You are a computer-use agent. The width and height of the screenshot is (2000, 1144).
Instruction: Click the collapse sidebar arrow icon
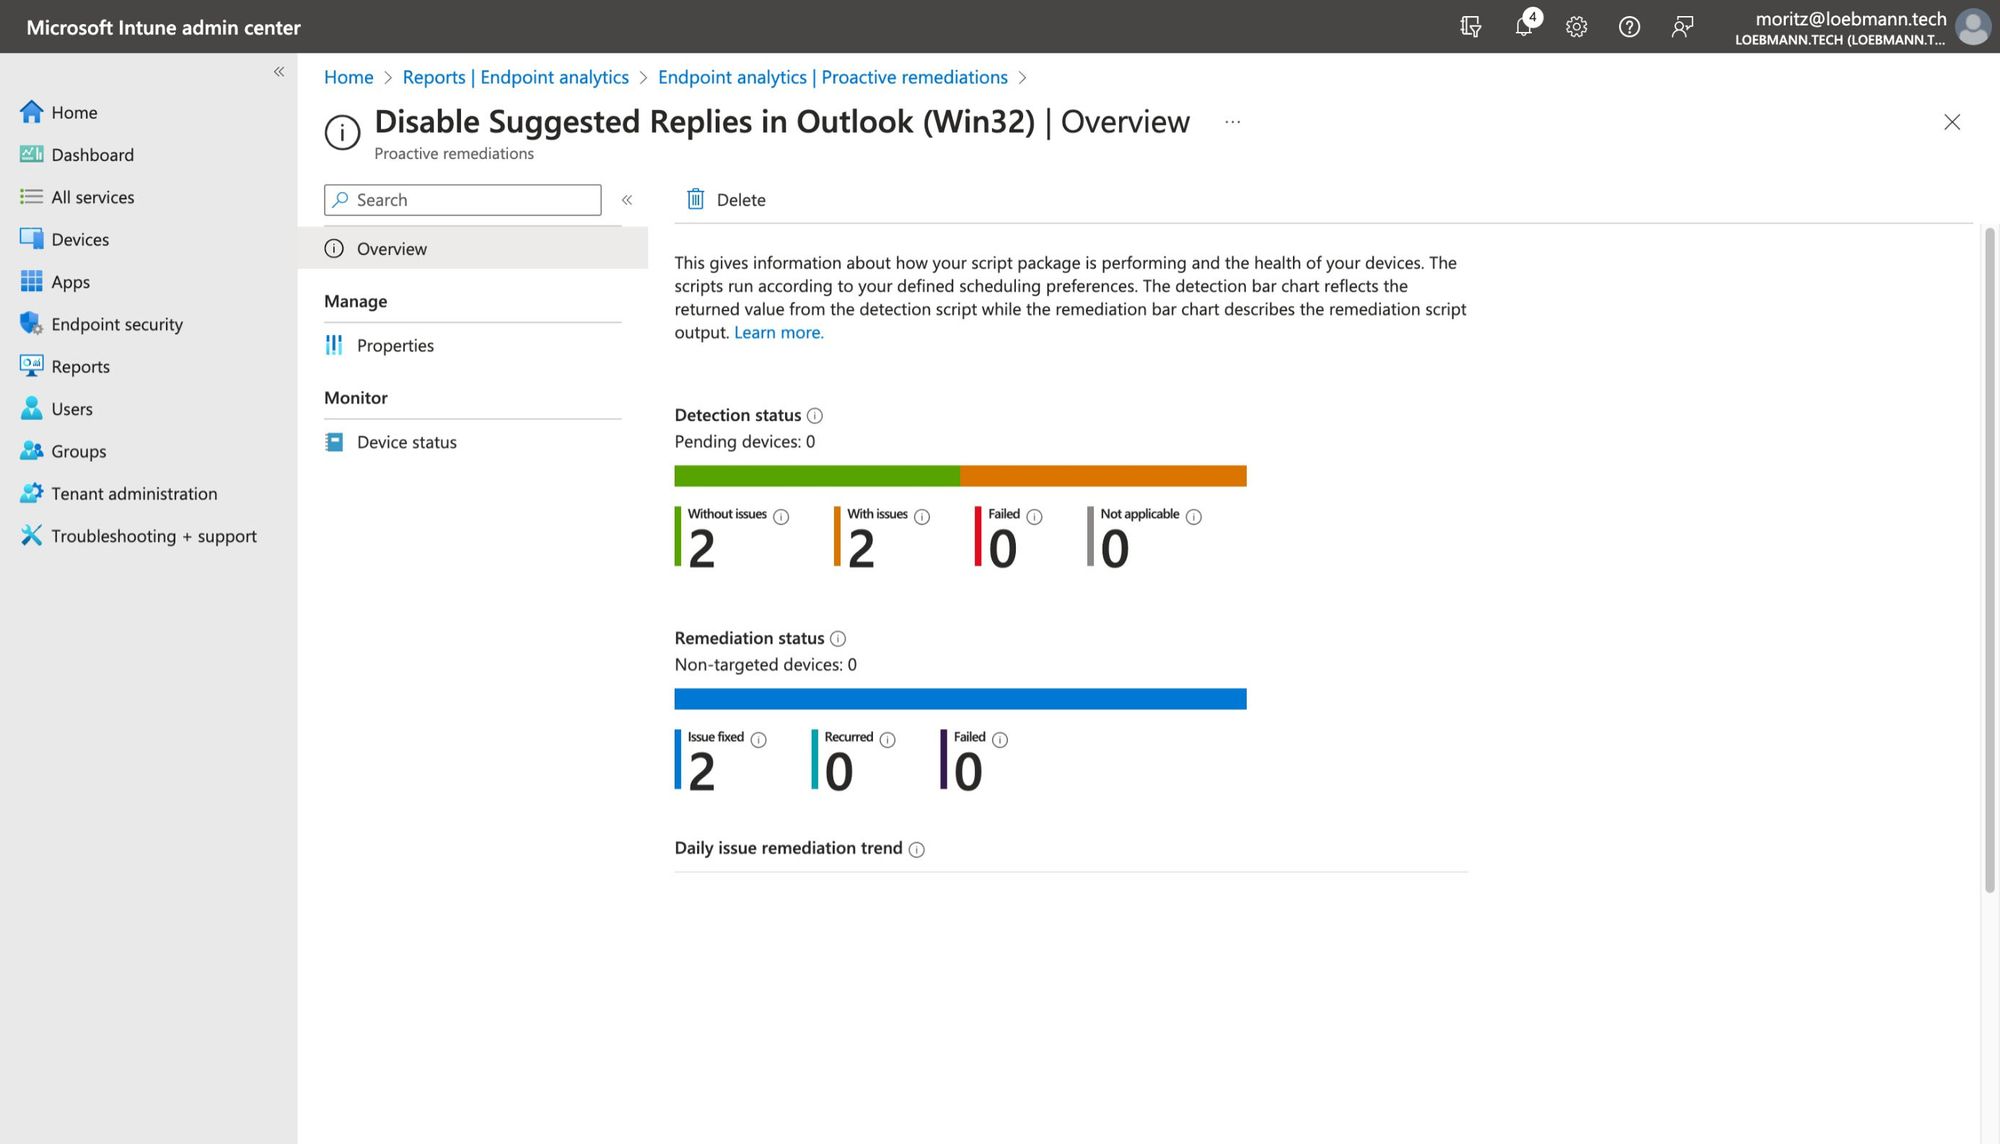tap(279, 71)
